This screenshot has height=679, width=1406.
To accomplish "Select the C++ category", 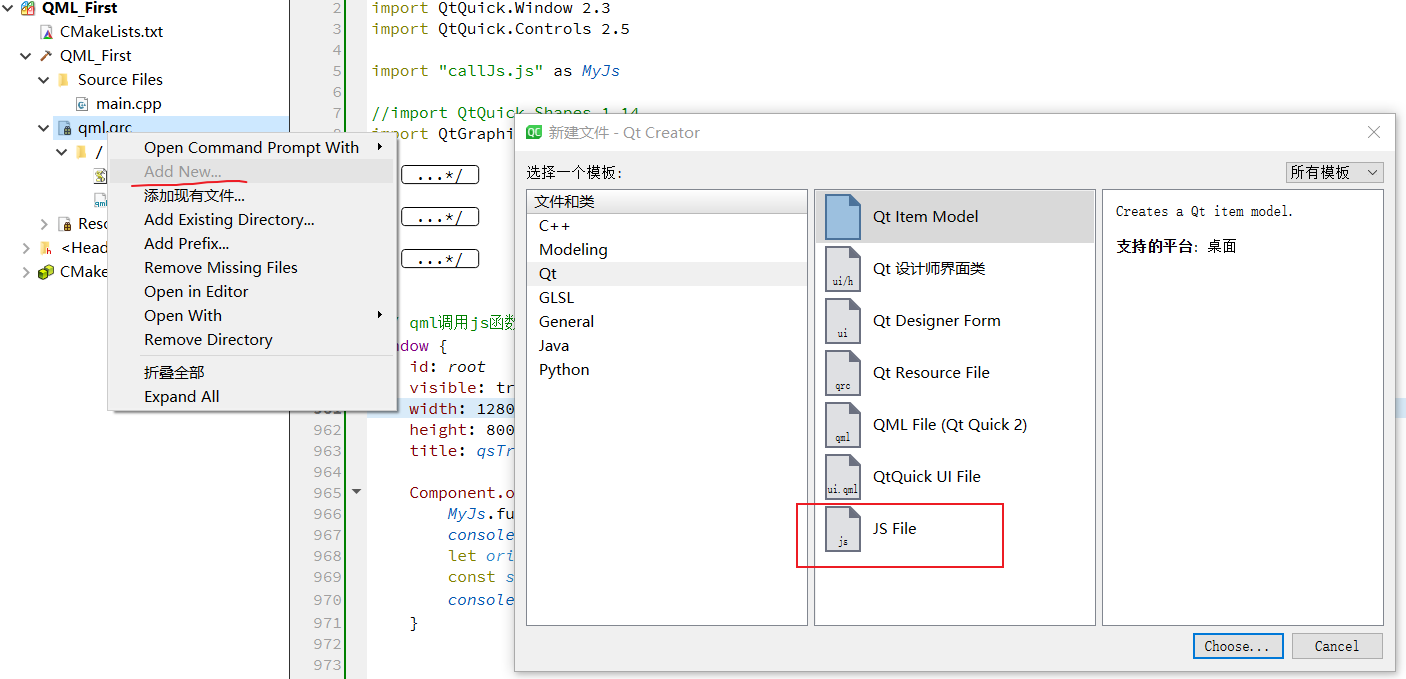I will 667,226.
